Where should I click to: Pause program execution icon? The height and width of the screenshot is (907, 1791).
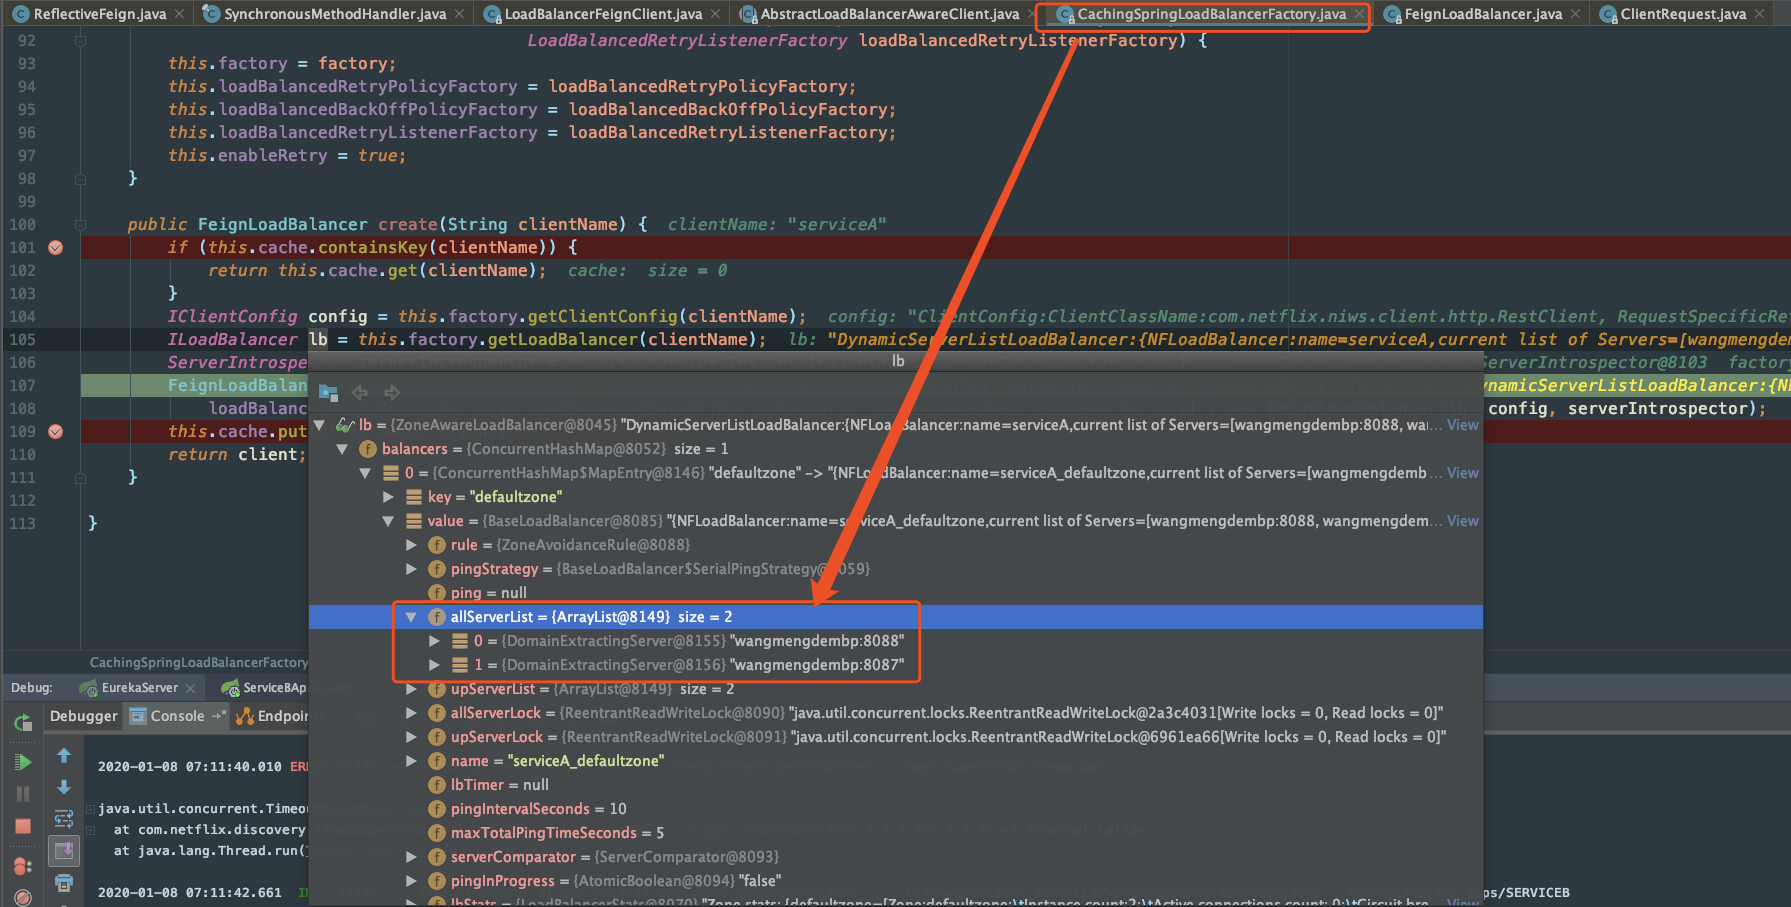coord(22,794)
